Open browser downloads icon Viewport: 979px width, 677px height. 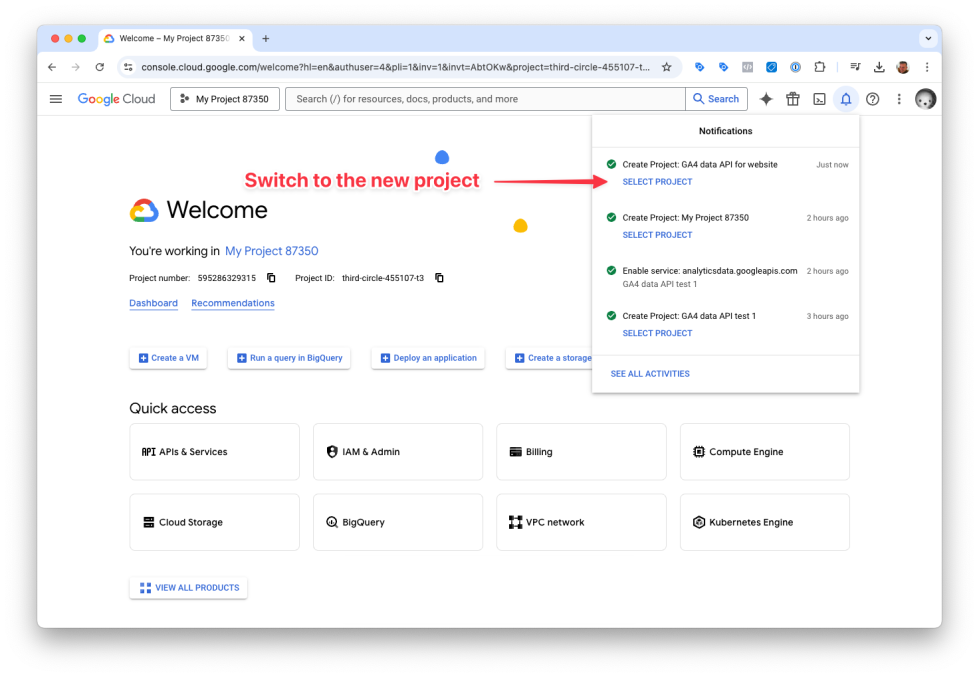coord(879,67)
